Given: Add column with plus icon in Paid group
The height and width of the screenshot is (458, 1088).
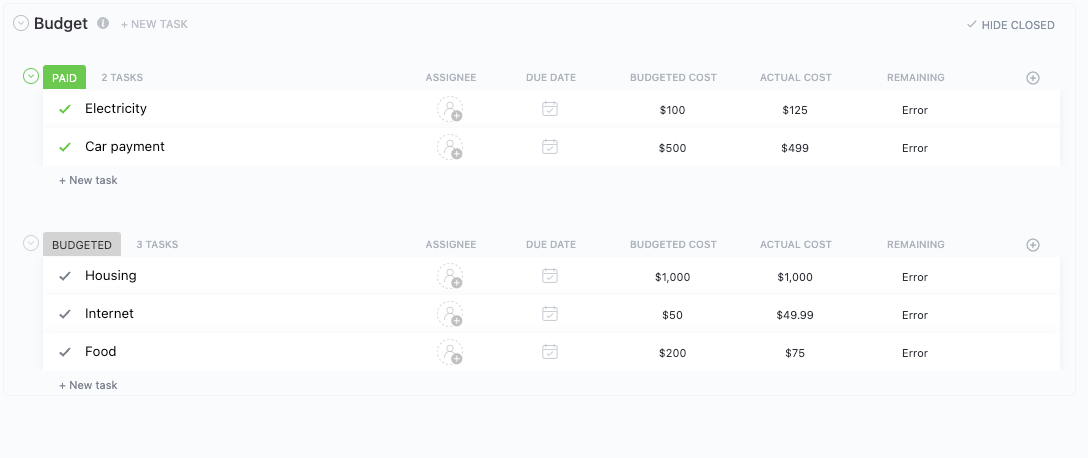Looking at the screenshot, I should (x=1033, y=78).
